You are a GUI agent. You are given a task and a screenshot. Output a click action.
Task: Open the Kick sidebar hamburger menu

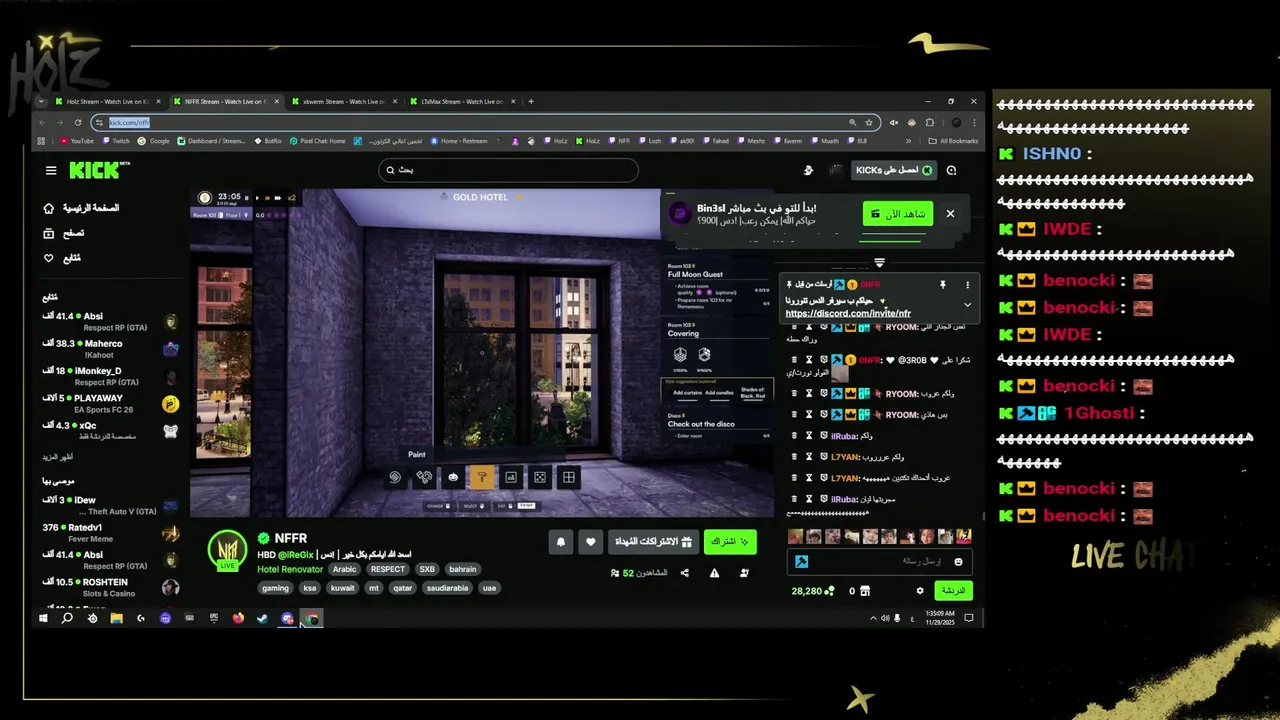51,171
